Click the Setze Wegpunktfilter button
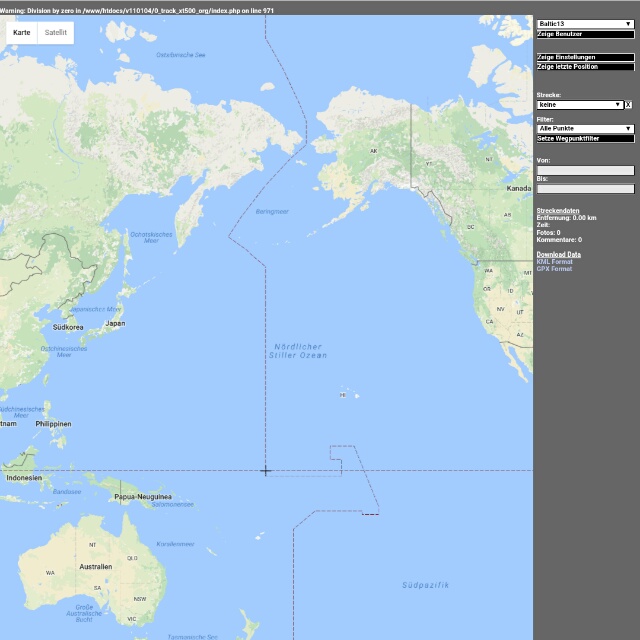The width and height of the screenshot is (640, 640). pos(585,138)
